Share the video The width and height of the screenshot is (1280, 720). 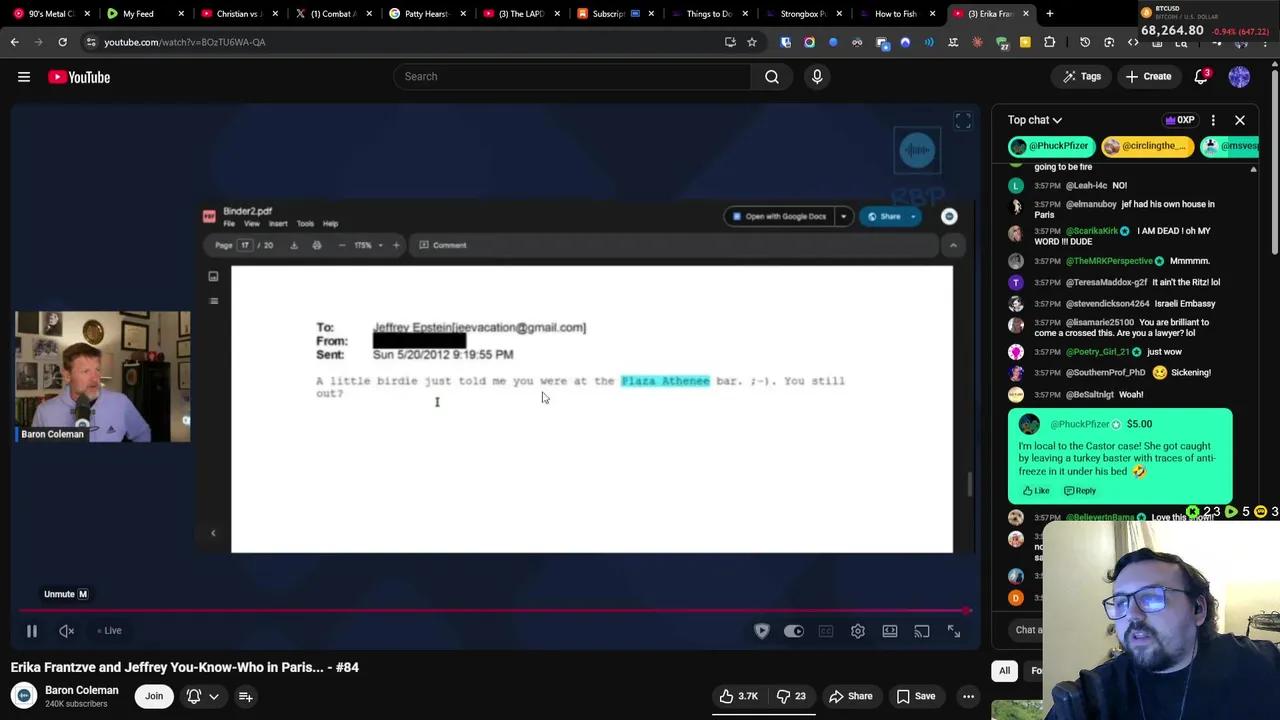coord(850,696)
